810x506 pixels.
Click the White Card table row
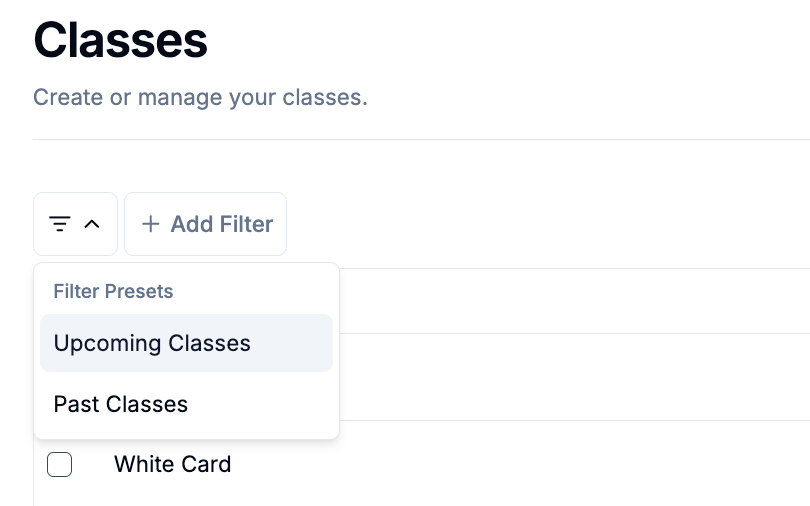coord(422,464)
